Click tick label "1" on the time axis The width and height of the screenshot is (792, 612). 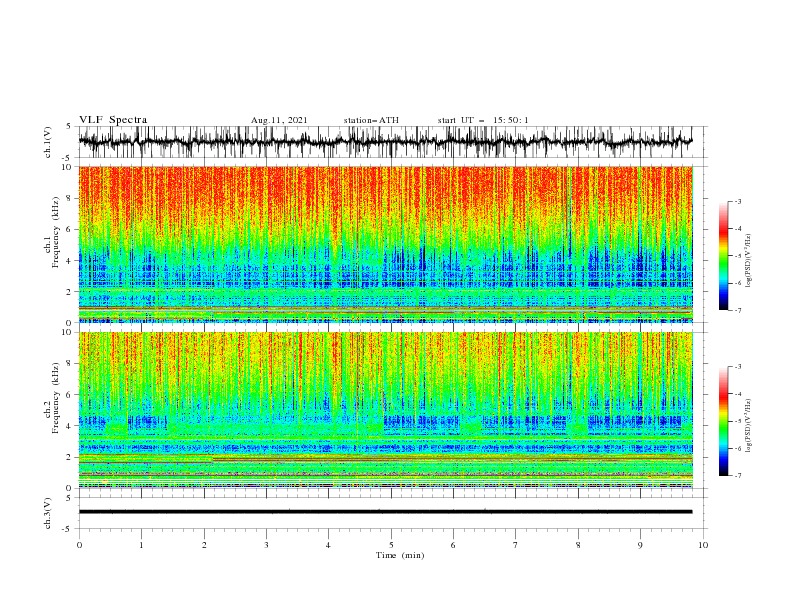coord(141,545)
